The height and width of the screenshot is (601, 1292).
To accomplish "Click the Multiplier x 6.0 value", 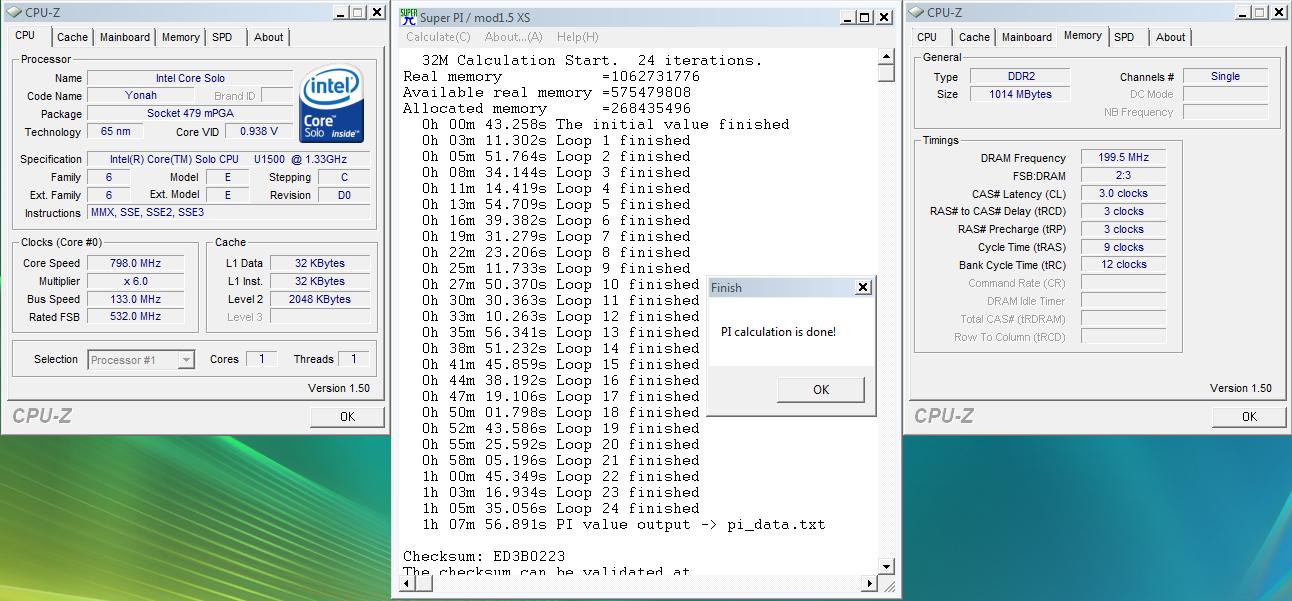I will click(x=135, y=282).
